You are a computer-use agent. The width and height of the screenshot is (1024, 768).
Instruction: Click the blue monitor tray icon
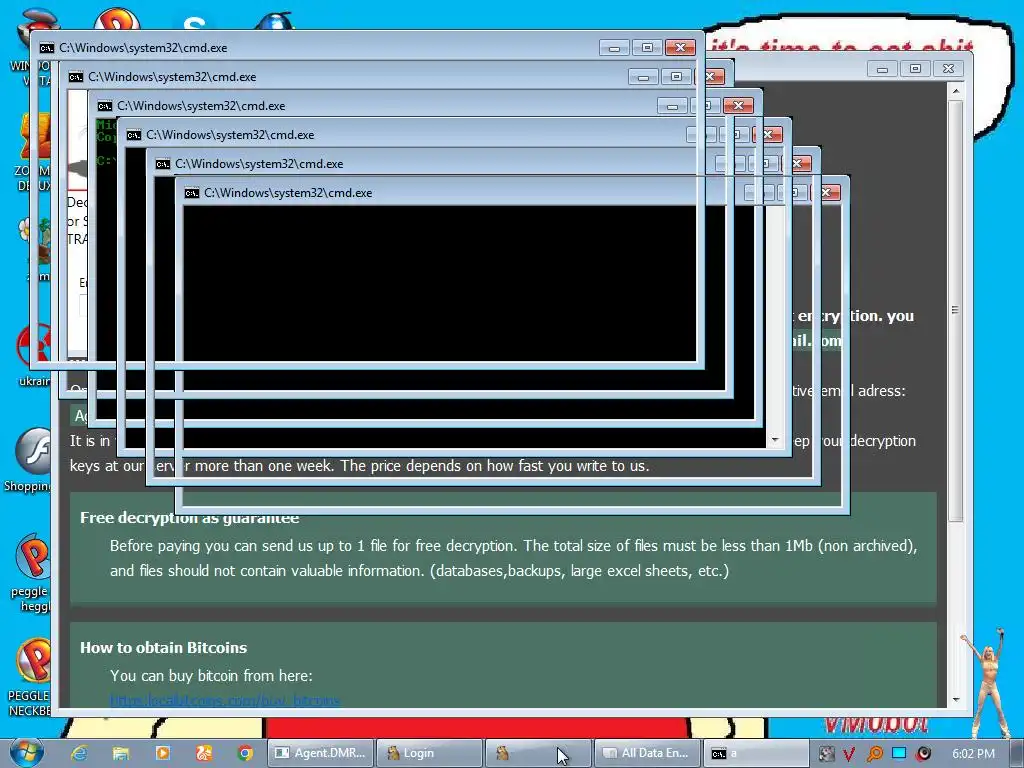click(x=899, y=753)
